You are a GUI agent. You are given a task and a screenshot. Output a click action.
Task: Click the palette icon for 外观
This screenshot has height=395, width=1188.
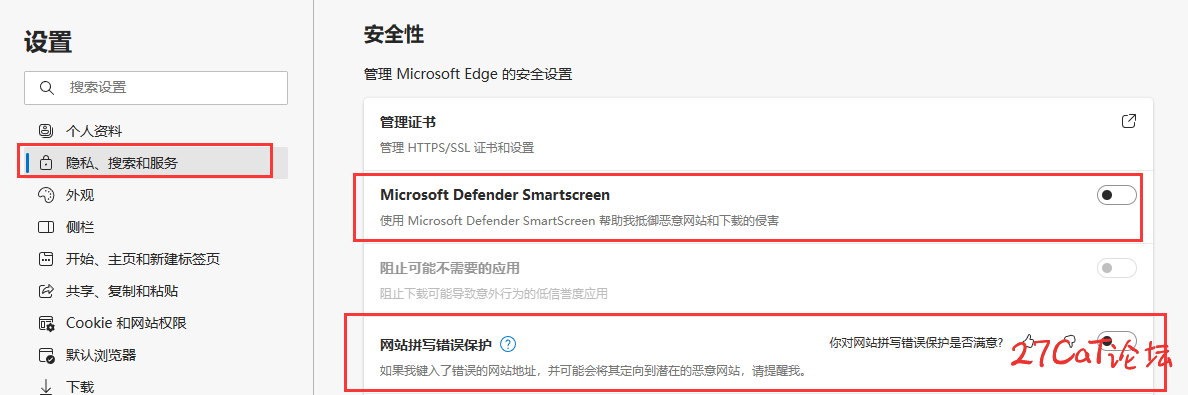tap(46, 195)
